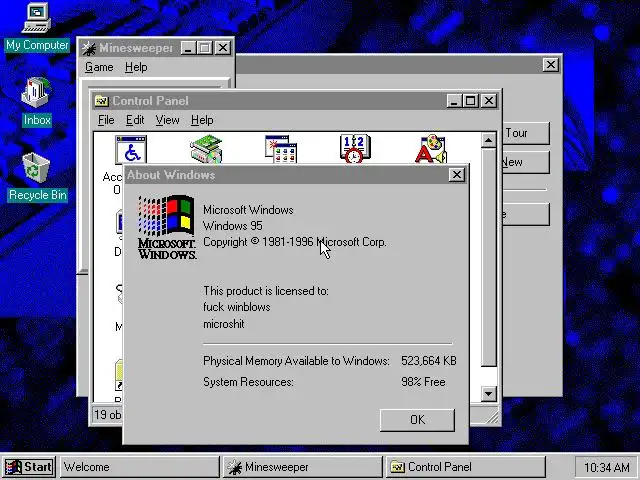
Task: Click the Control Panel status bar object count
Action: click(x=108, y=415)
